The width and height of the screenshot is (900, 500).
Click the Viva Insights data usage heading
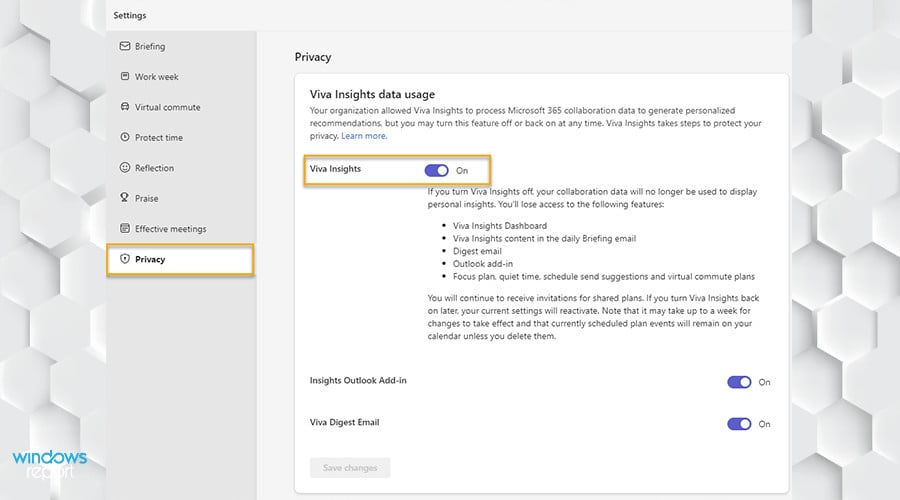point(372,94)
